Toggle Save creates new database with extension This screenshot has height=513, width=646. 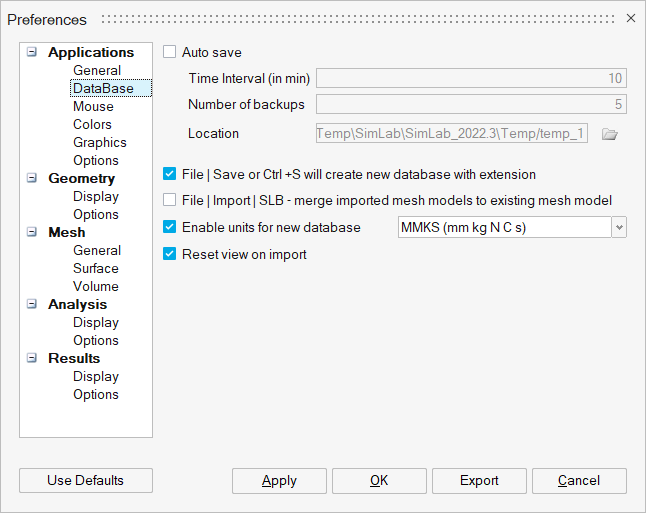[x=169, y=174]
